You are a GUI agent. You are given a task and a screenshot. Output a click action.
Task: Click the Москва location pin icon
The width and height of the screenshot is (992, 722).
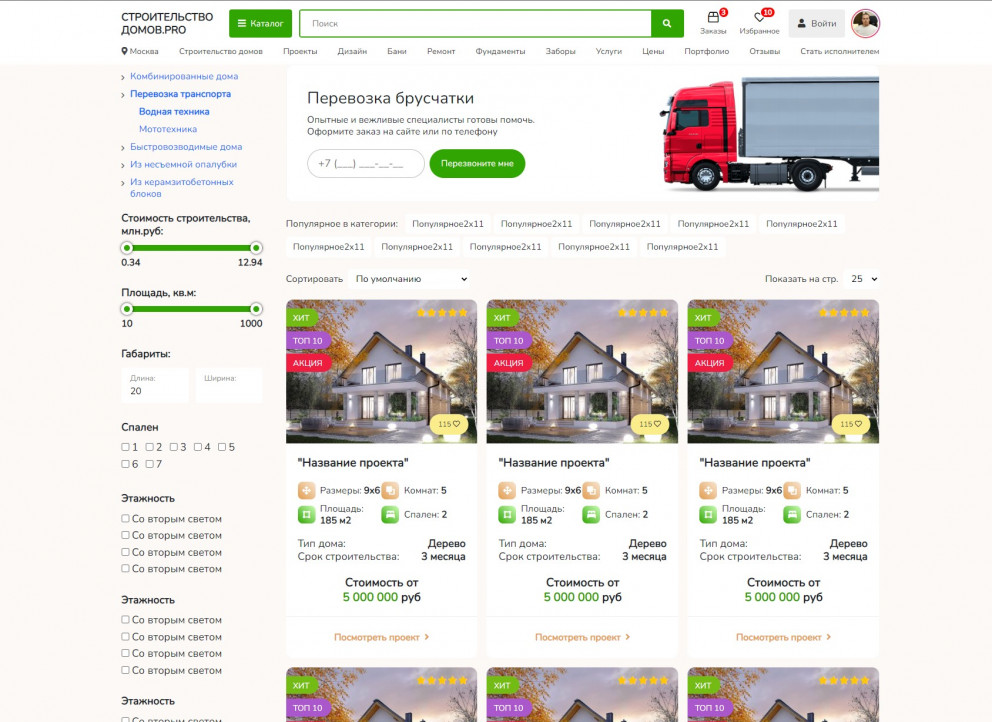(x=125, y=51)
